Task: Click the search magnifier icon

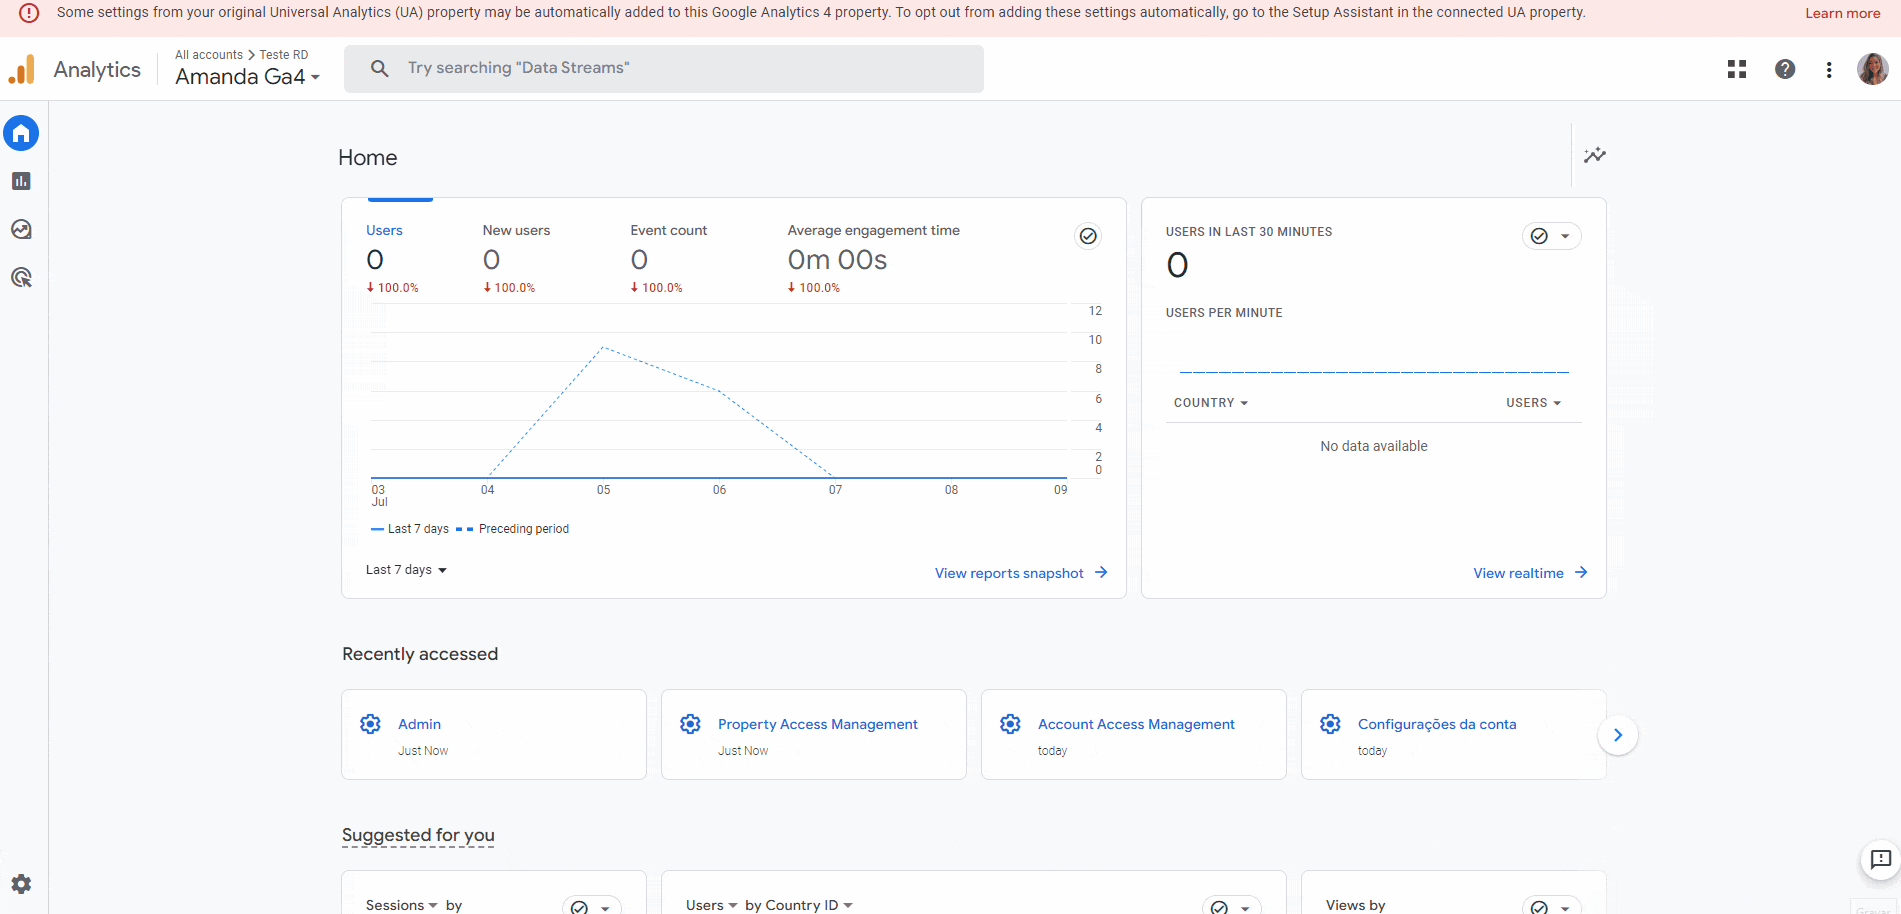Action: click(x=380, y=68)
